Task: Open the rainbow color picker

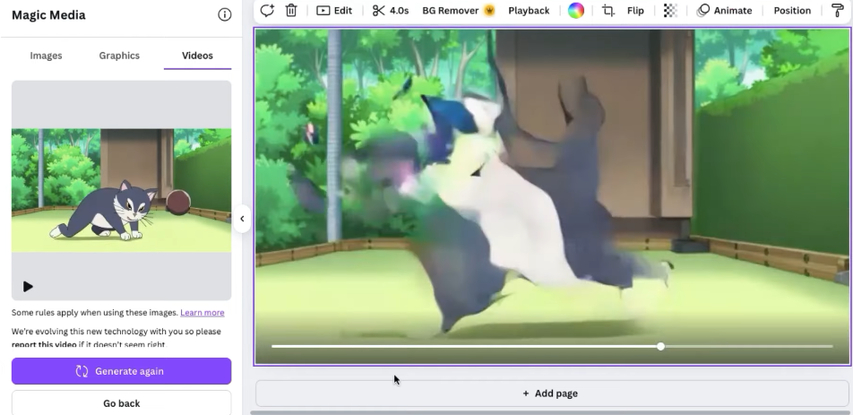Action: 576,10
